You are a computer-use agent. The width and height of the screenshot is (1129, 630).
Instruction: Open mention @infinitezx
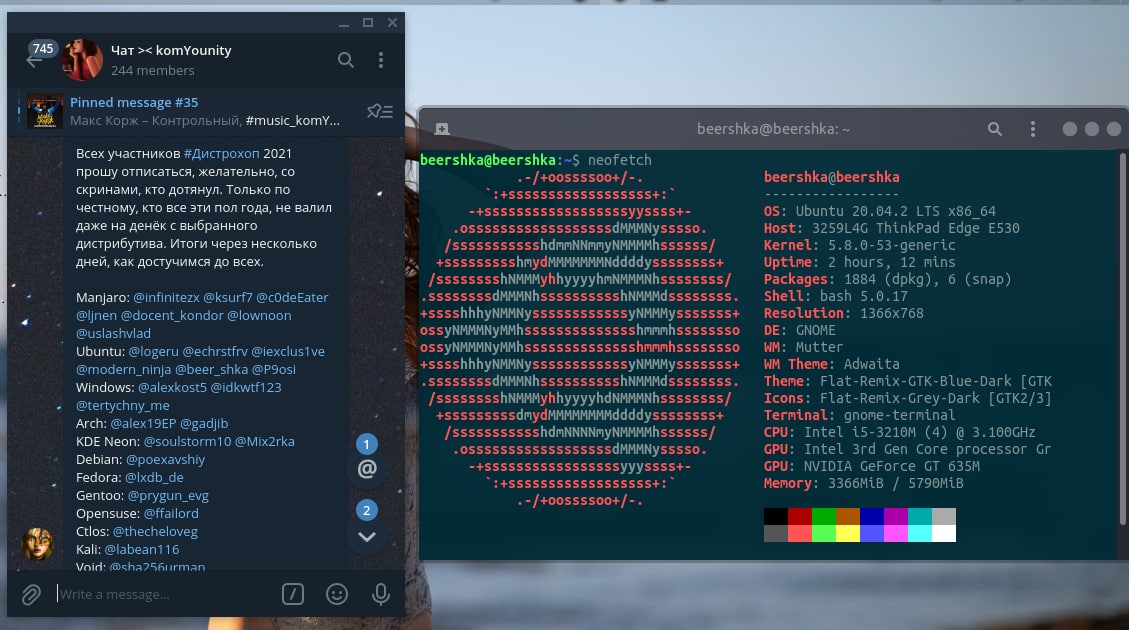tap(166, 297)
